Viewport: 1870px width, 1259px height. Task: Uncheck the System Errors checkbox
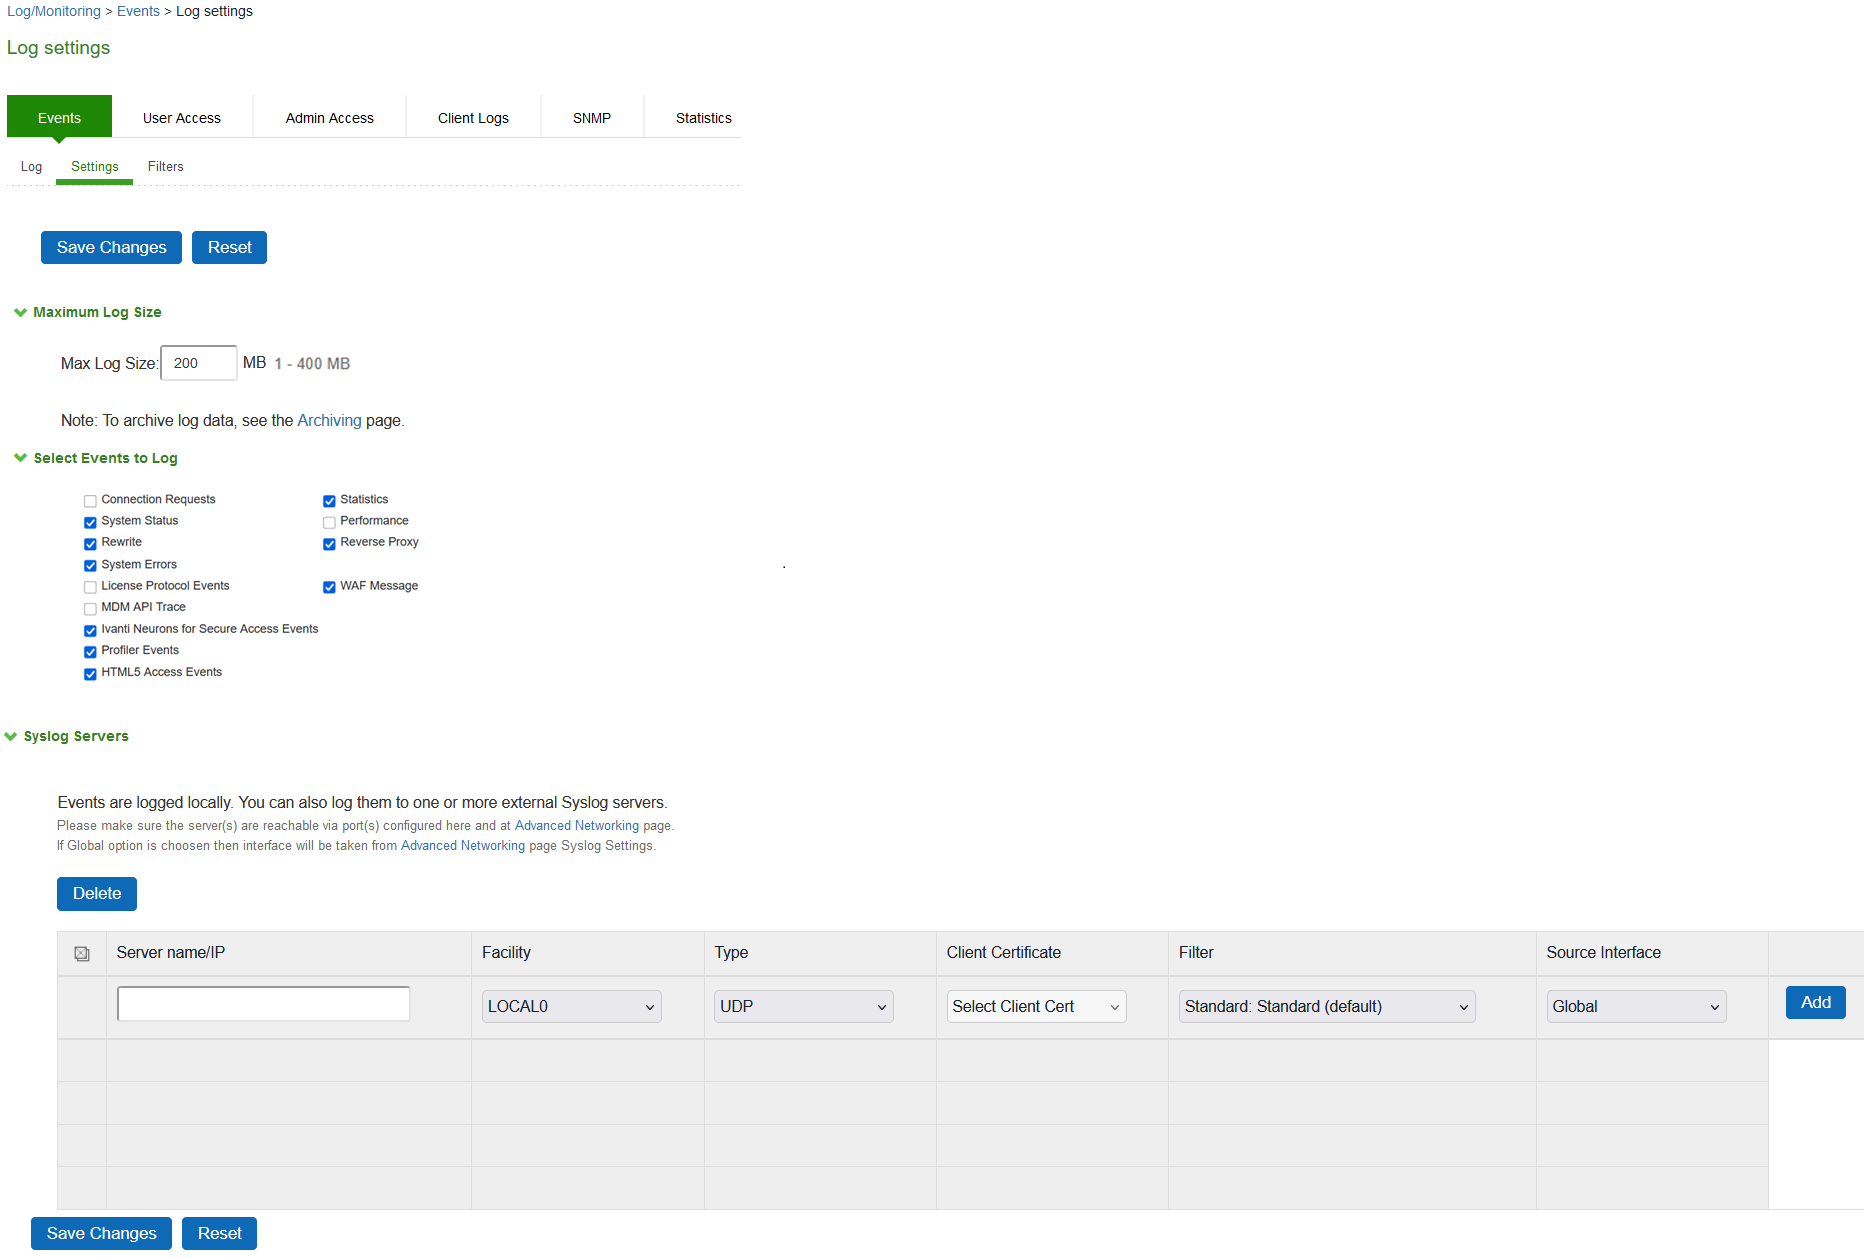[90, 566]
